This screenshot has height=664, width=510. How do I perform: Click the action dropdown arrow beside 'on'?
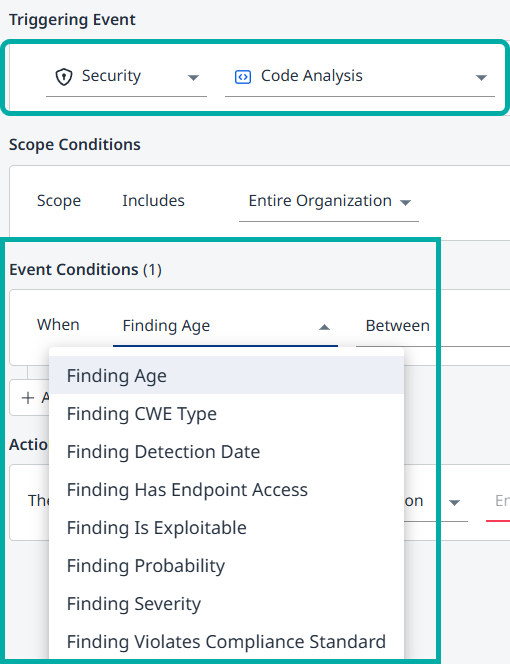click(x=454, y=503)
